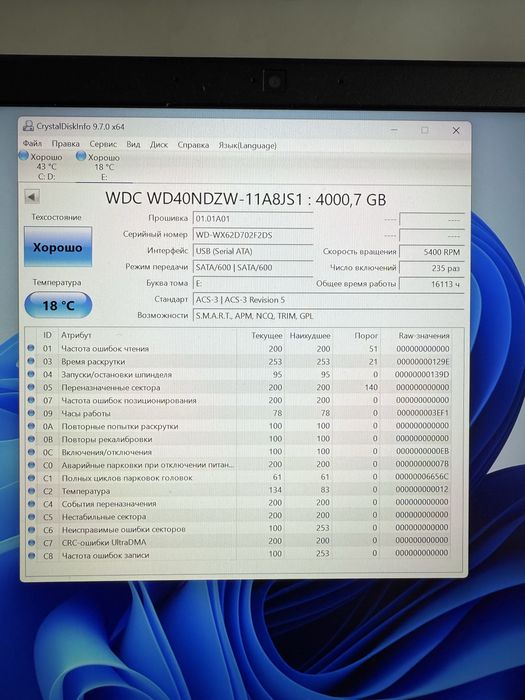Click the current value 134 of Температура
The image size is (525, 700).
pyautogui.click(x=275, y=490)
